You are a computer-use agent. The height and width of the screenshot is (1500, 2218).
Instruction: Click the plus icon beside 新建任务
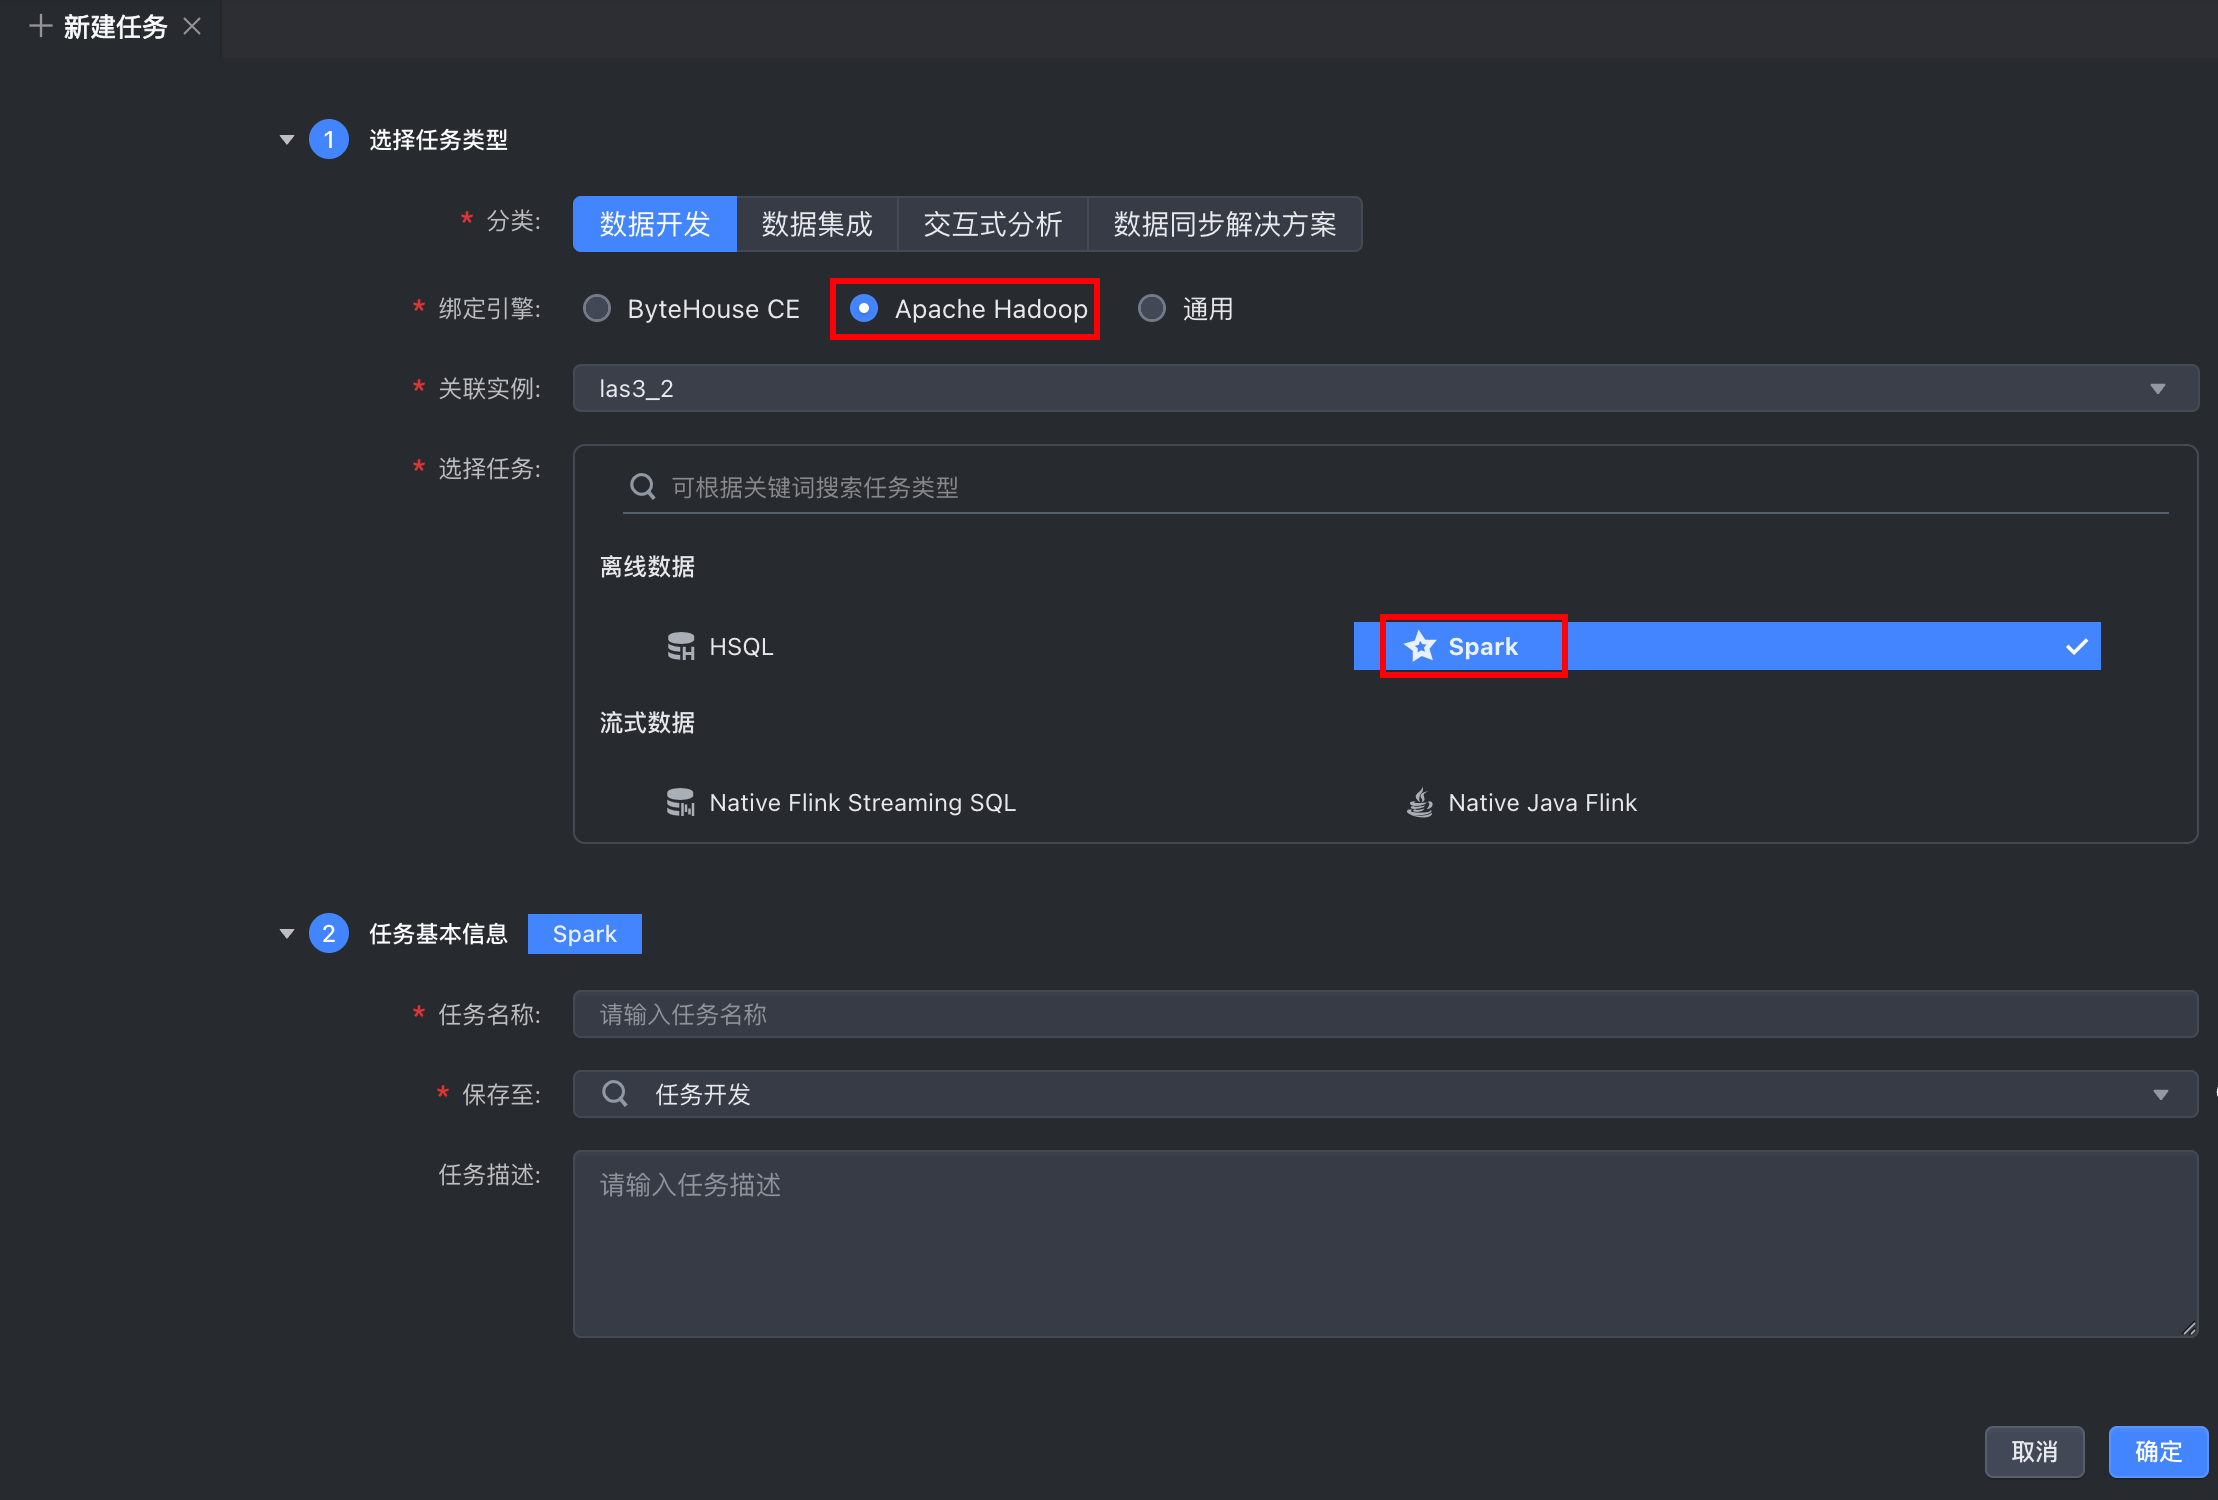[x=40, y=27]
